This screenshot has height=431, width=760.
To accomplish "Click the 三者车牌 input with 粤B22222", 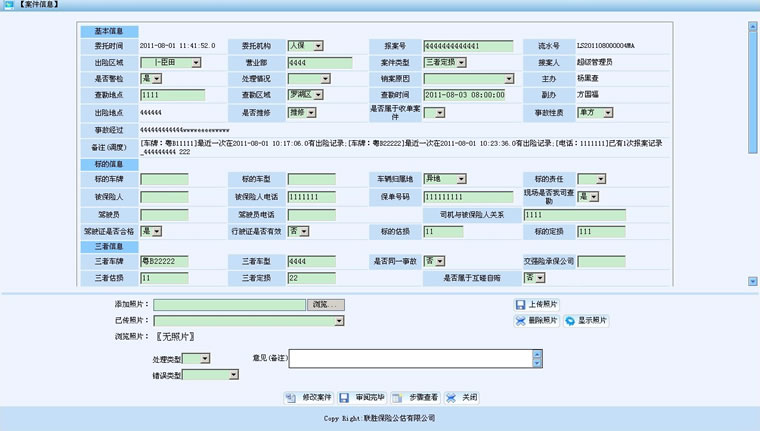I will click(x=164, y=261).
